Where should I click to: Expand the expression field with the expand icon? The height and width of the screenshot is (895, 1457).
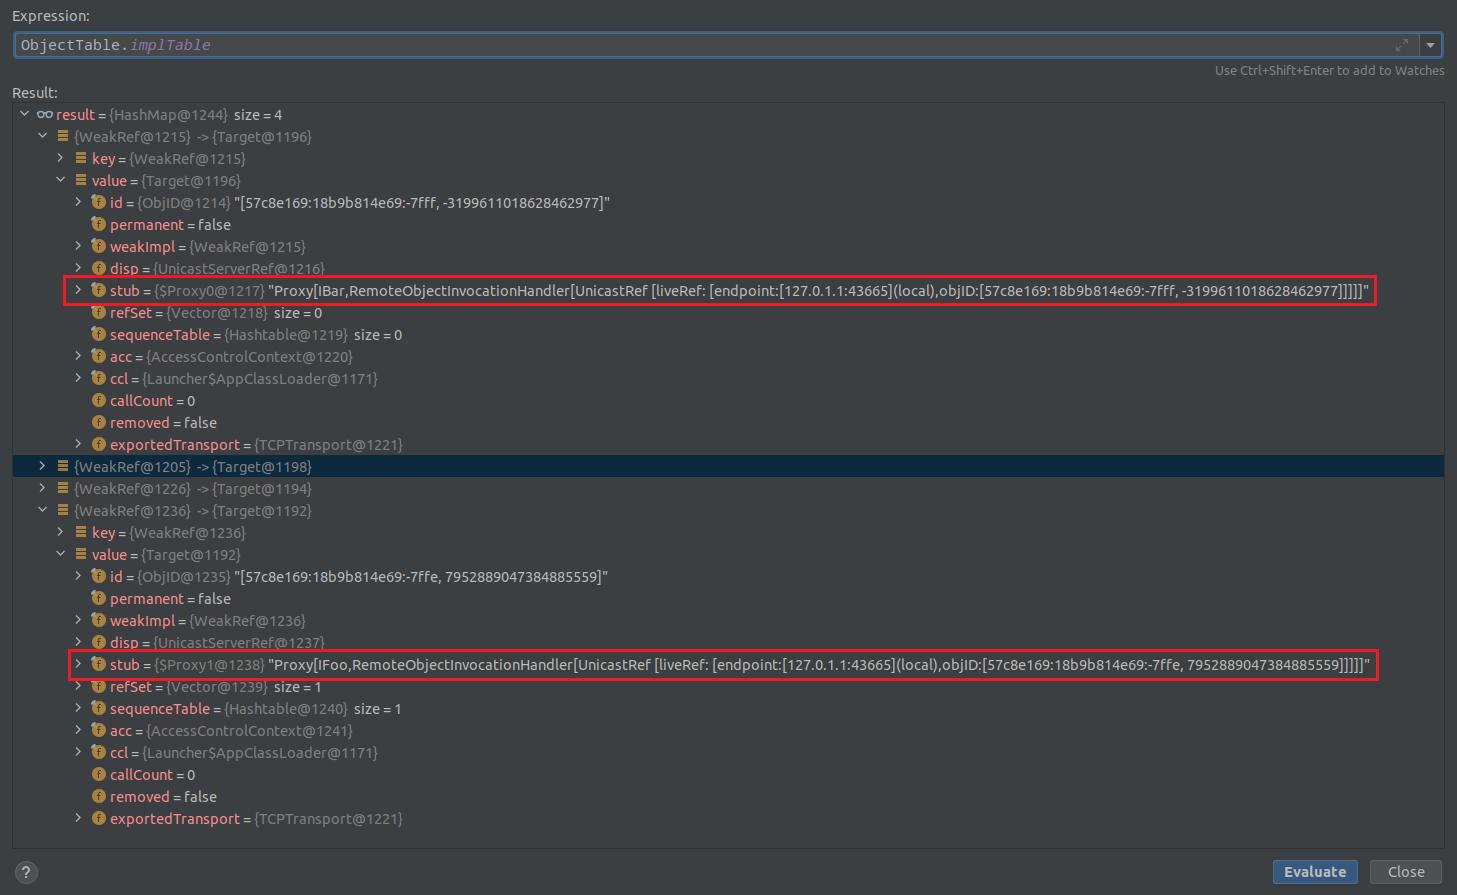(x=1402, y=45)
